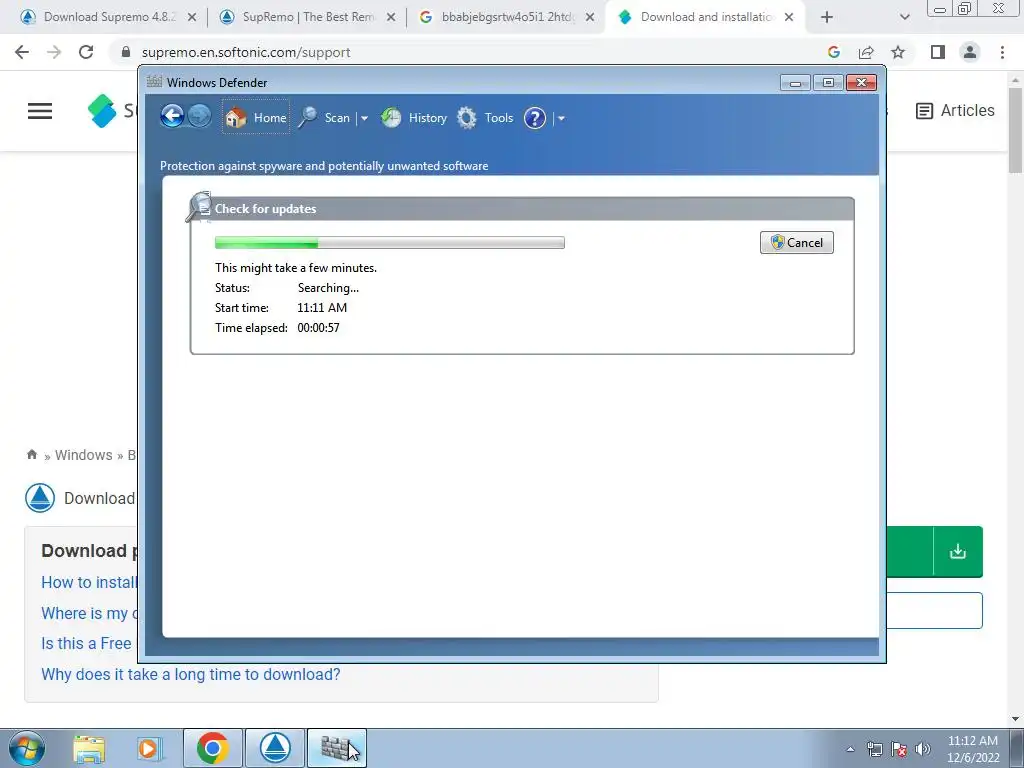Open Windows Media Player from taskbar

point(149,748)
